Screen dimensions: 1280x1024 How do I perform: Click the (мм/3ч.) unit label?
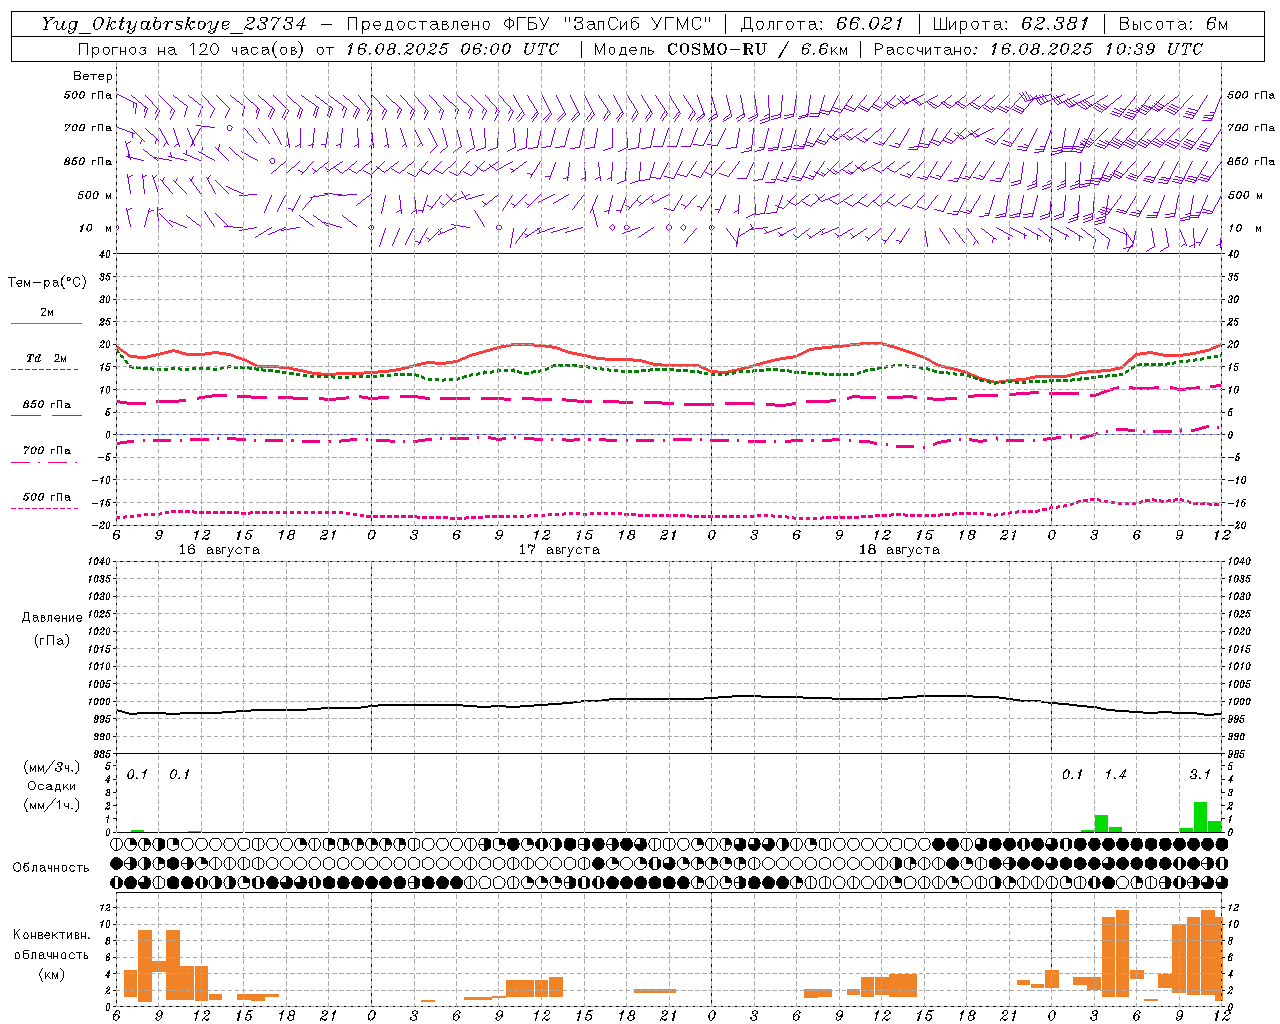[x=51, y=768]
